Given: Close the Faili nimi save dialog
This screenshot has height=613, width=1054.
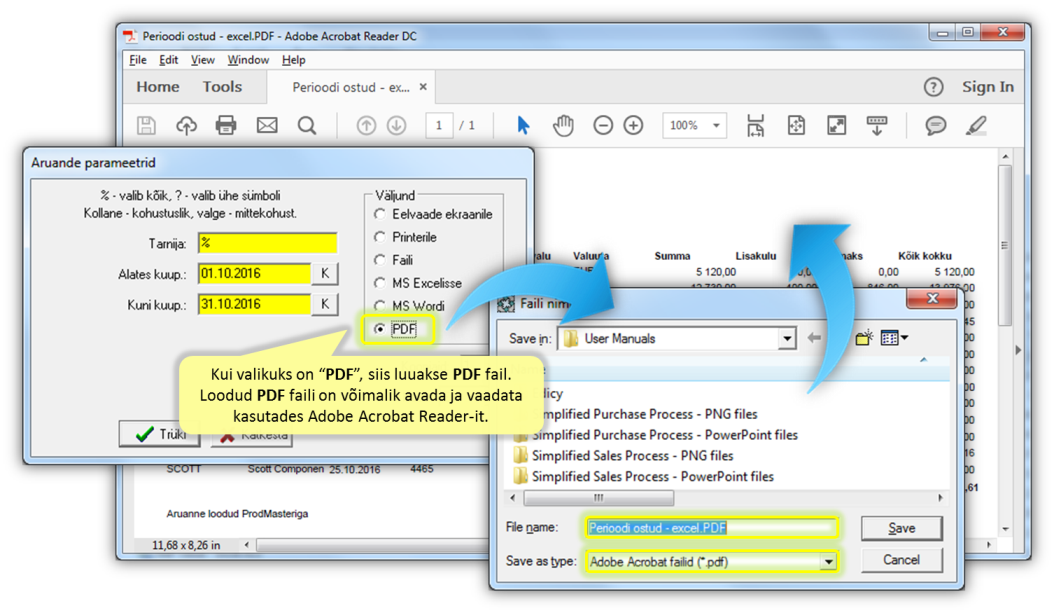Looking at the screenshot, I should click(x=932, y=299).
